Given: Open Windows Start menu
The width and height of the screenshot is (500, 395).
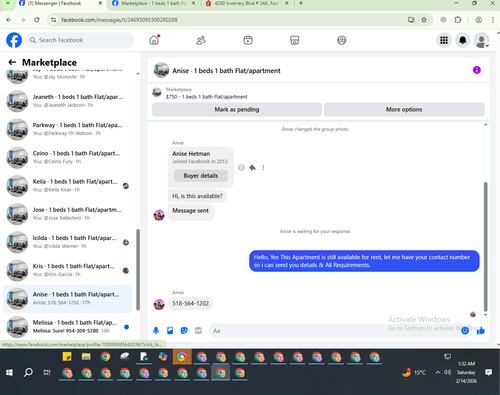Looking at the screenshot, I should 9,372.
